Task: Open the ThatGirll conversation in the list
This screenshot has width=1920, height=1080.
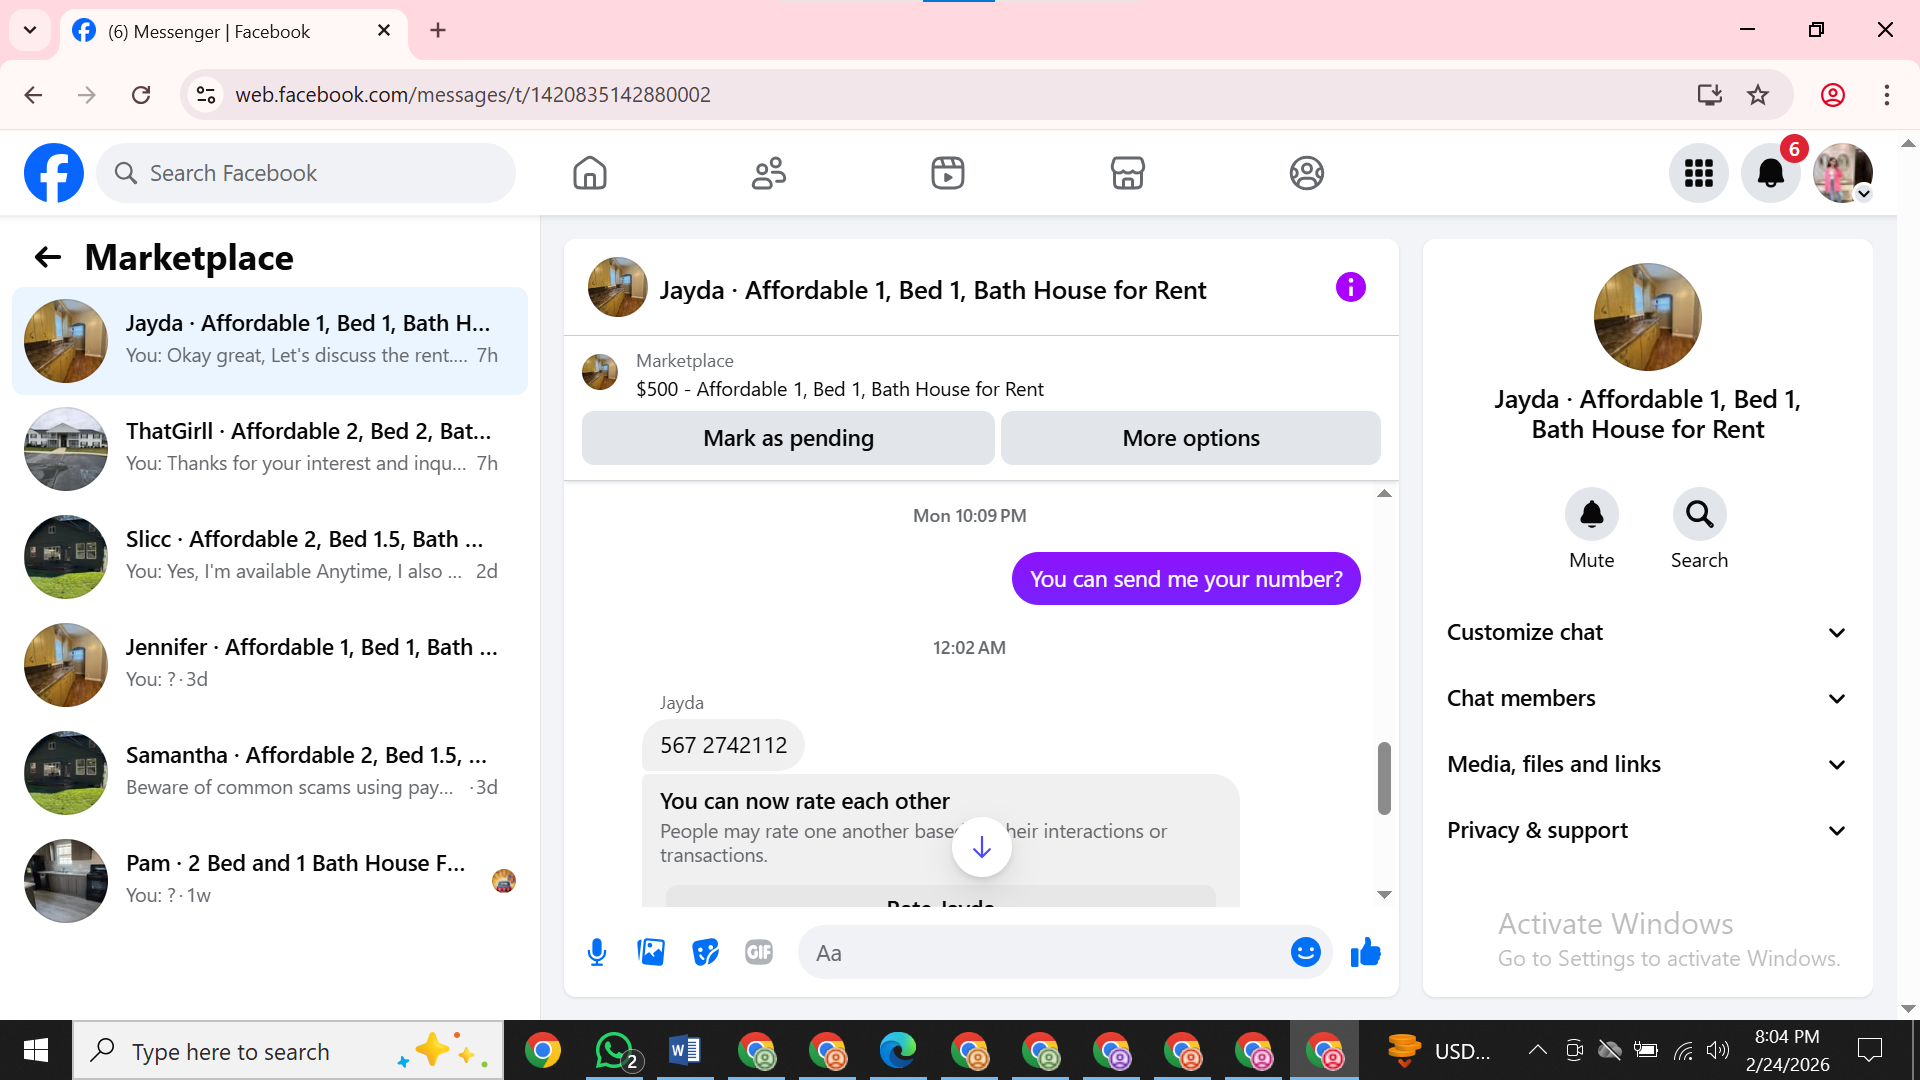Action: point(270,447)
